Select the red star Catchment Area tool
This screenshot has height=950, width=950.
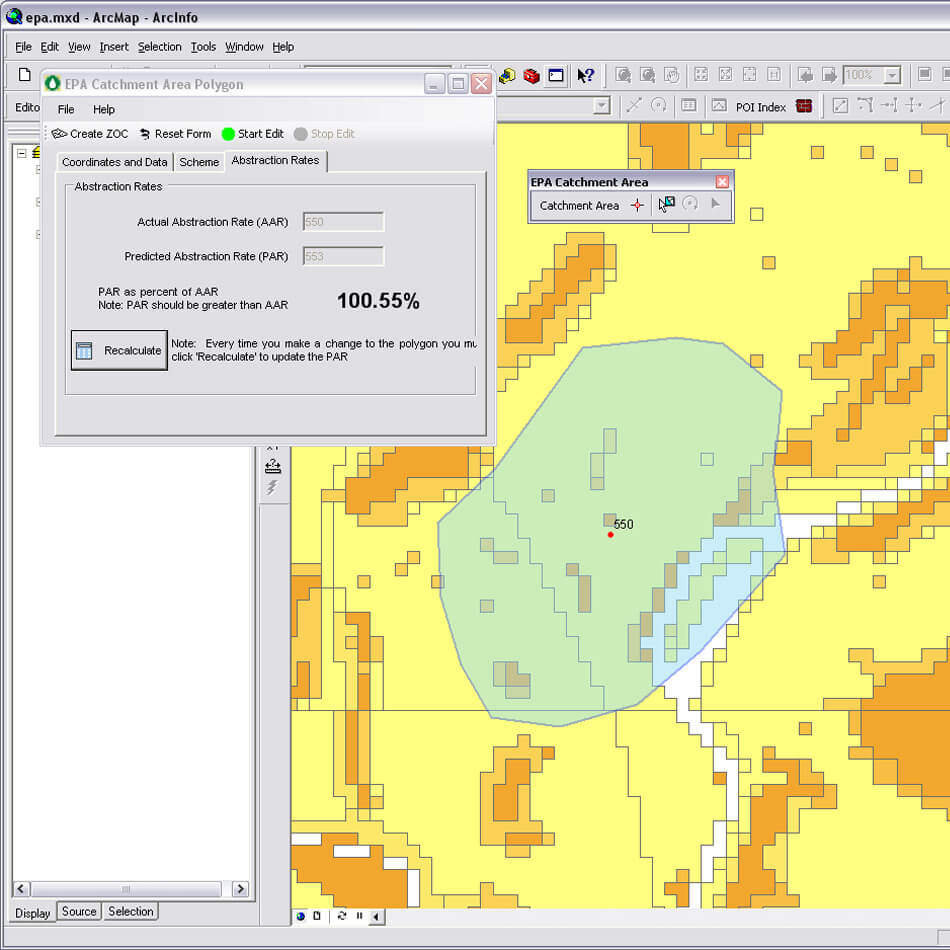click(637, 205)
